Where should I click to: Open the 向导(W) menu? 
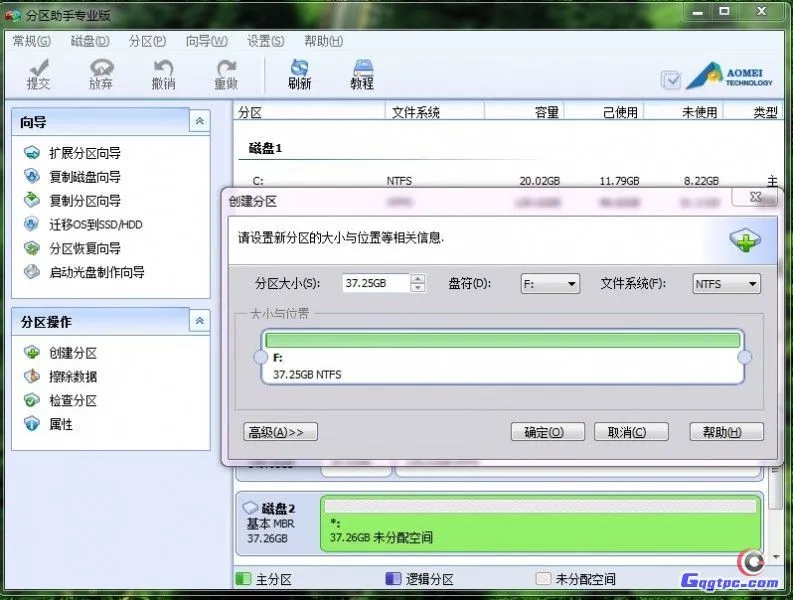(x=206, y=41)
